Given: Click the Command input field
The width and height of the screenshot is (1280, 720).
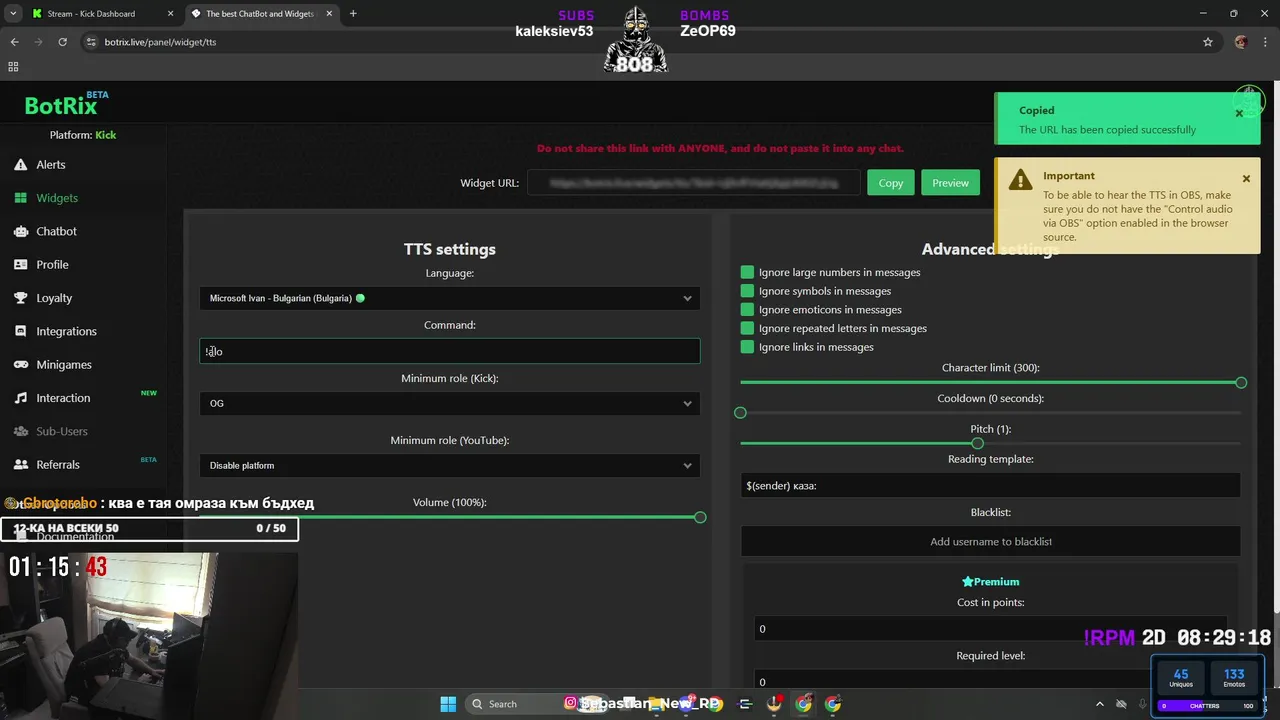Looking at the screenshot, I should pyautogui.click(x=450, y=351).
